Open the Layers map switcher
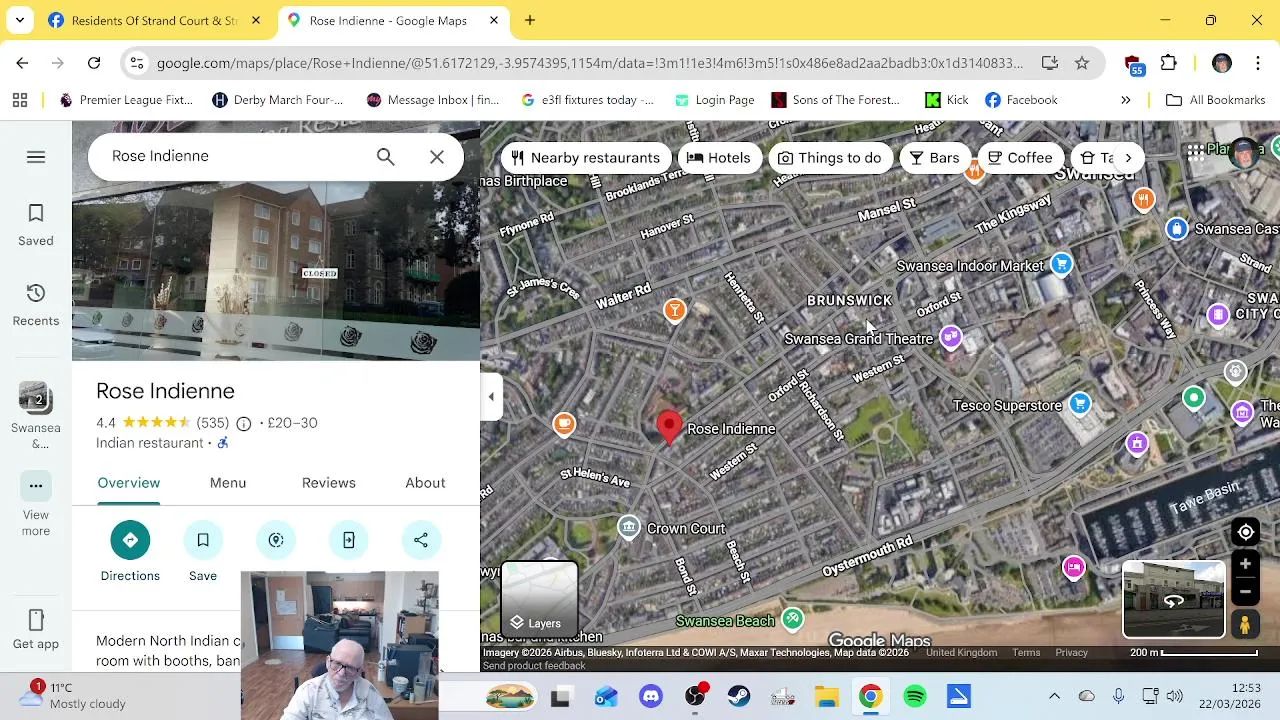This screenshot has height=720, width=1280. [x=539, y=600]
